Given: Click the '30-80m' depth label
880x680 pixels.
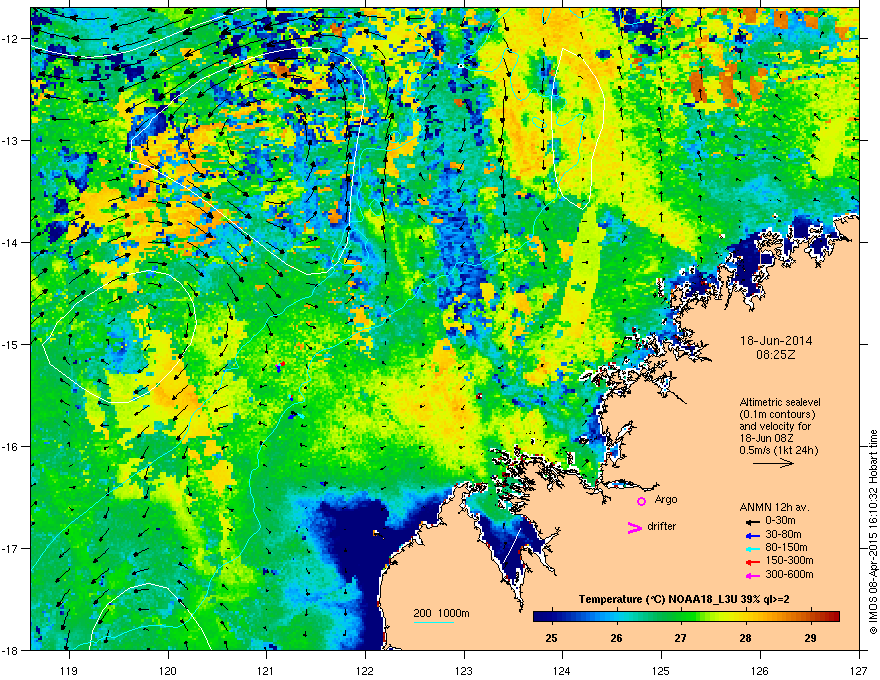Looking at the screenshot, I should pos(783,534).
